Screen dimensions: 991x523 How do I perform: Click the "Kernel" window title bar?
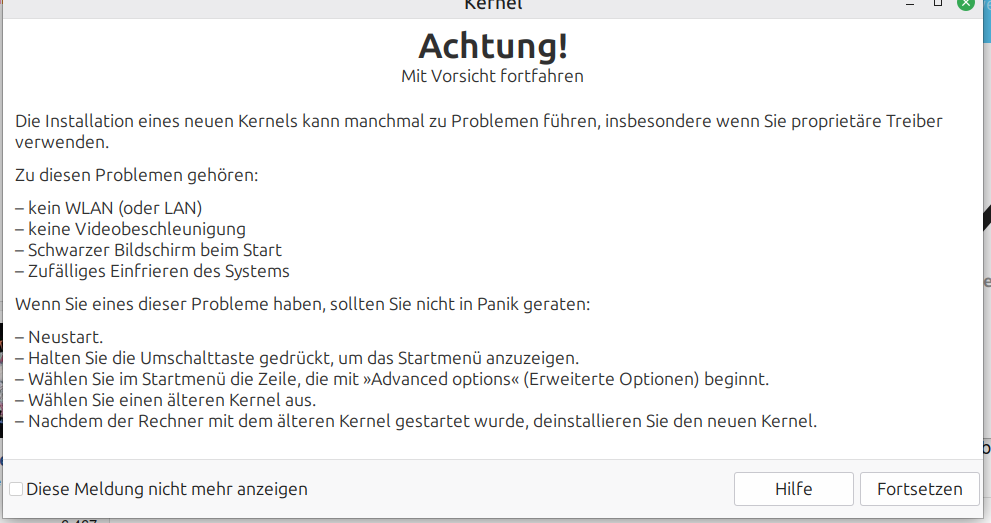coord(493,5)
